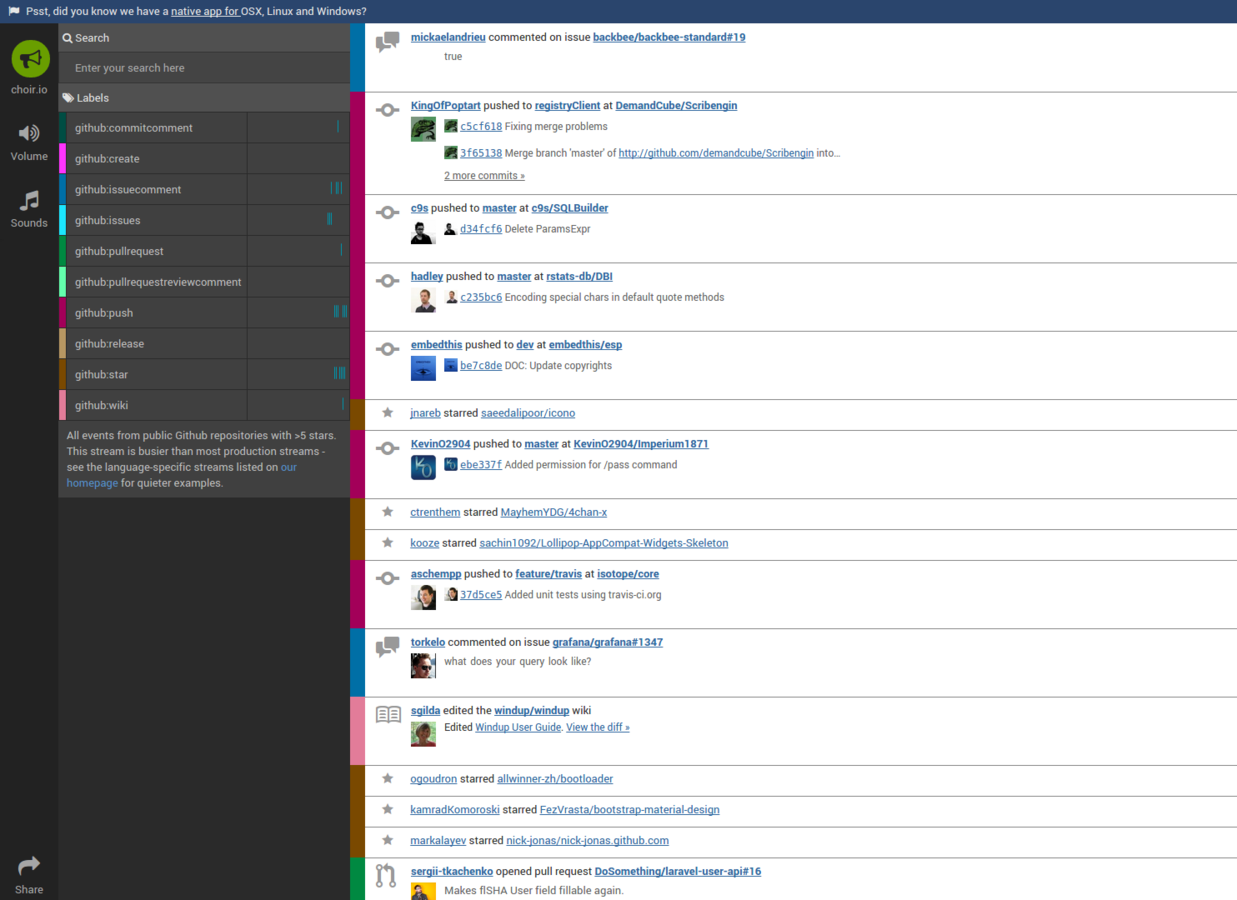Open sachin1092/Lollipop-AppCompat-Widgets-Skeleton link

click(604, 543)
